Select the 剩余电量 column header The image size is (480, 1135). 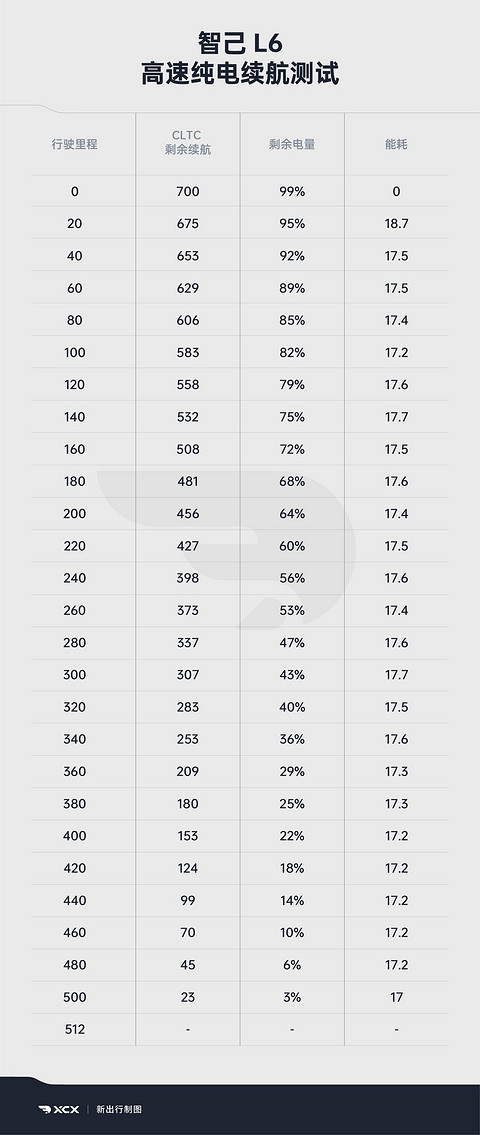pos(292,144)
